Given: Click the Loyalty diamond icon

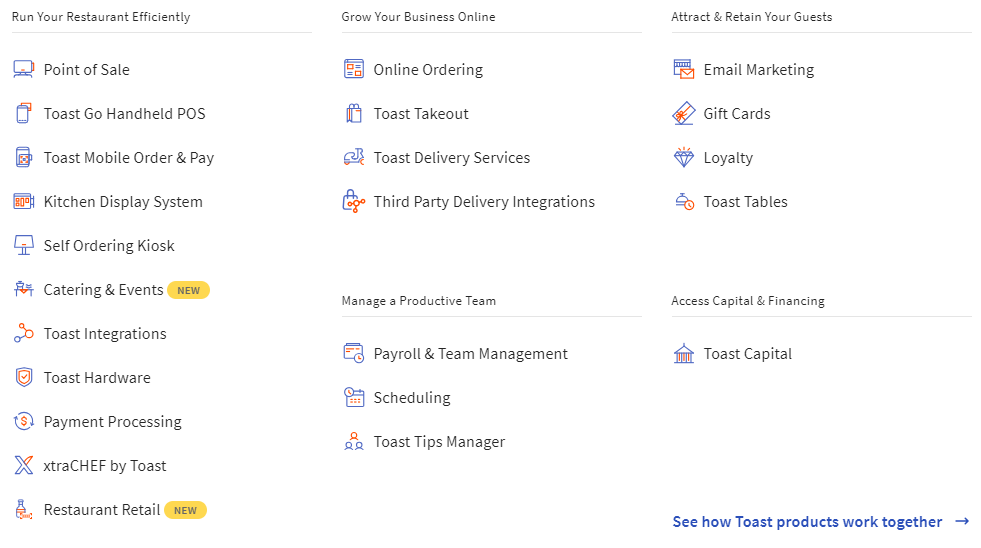Looking at the screenshot, I should pyautogui.click(x=684, y=158).
